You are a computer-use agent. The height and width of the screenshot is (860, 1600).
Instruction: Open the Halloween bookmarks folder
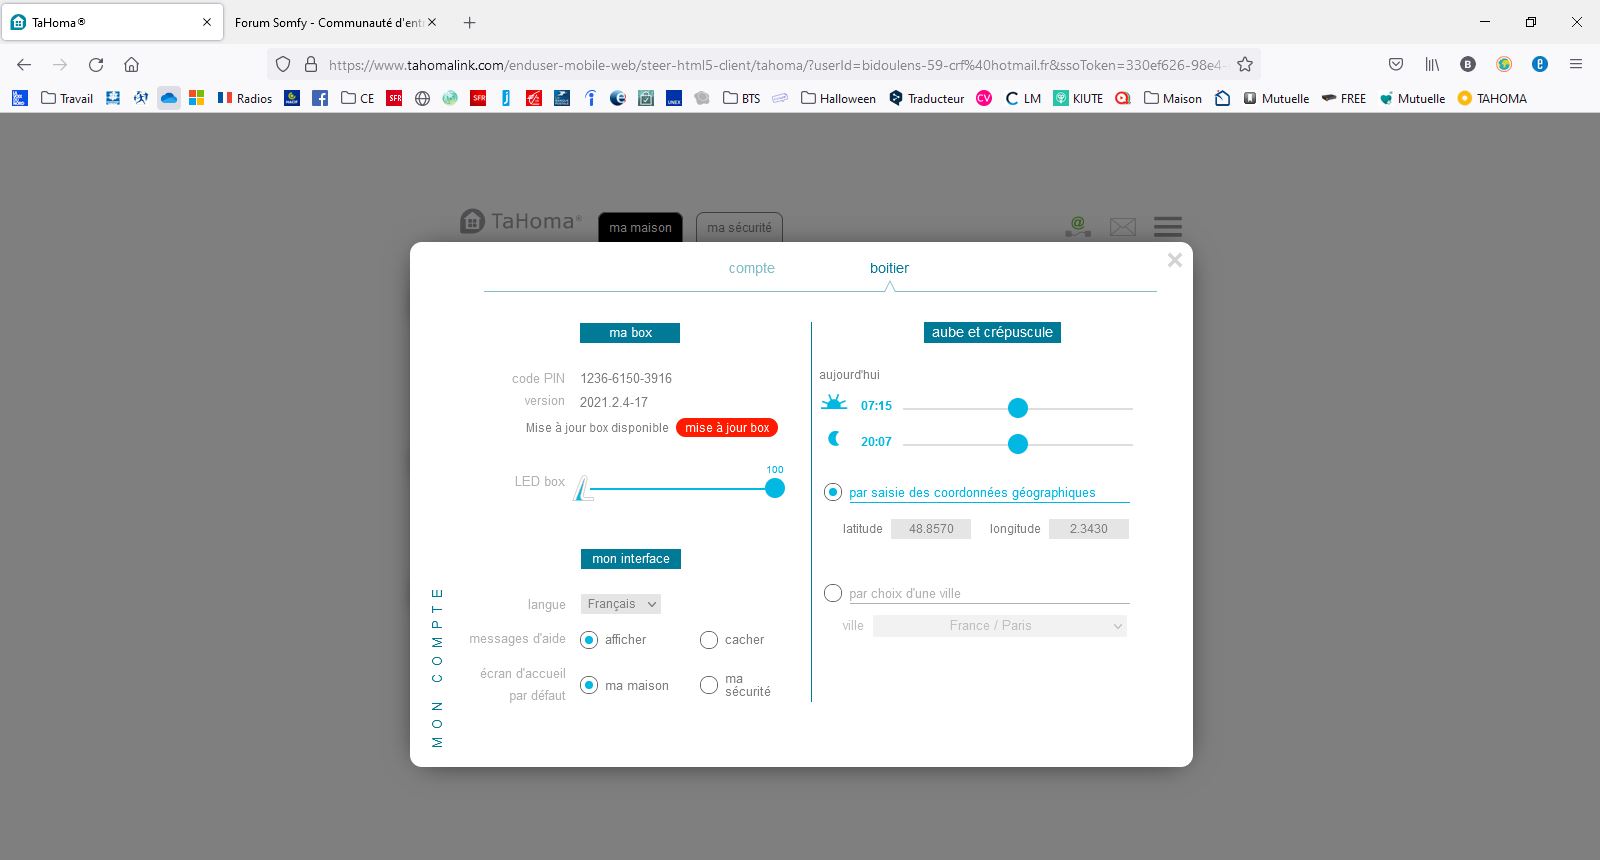point(838,98)
